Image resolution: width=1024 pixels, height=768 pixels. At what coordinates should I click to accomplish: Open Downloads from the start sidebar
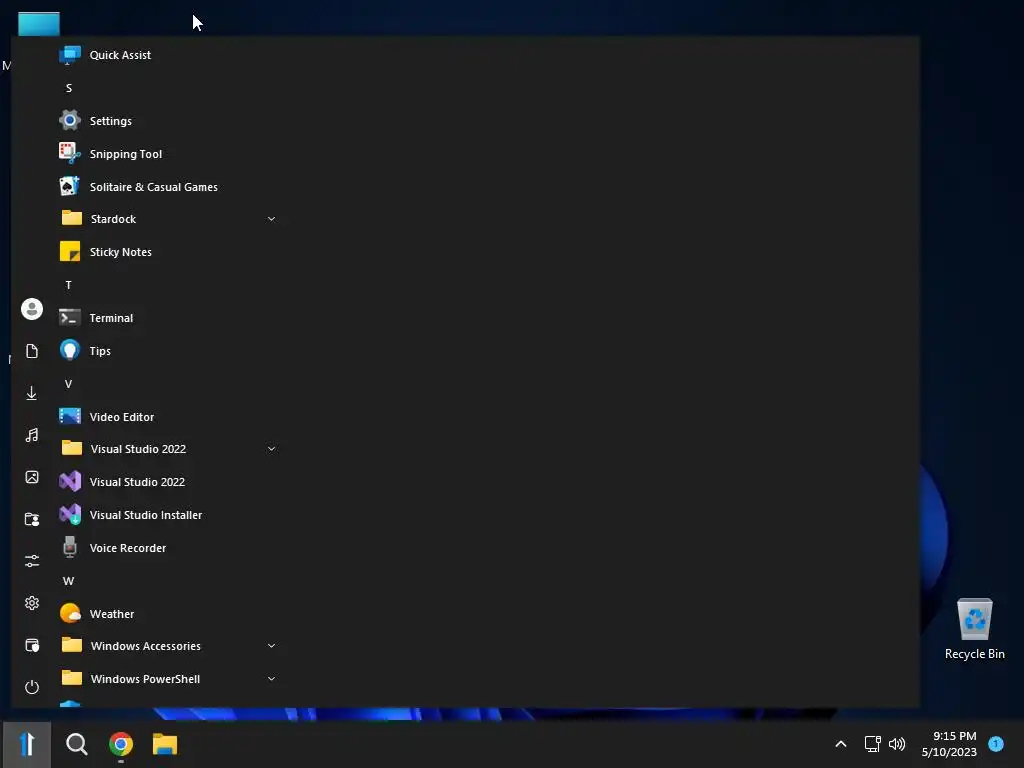pyautogui.click(x=31, y=393)
